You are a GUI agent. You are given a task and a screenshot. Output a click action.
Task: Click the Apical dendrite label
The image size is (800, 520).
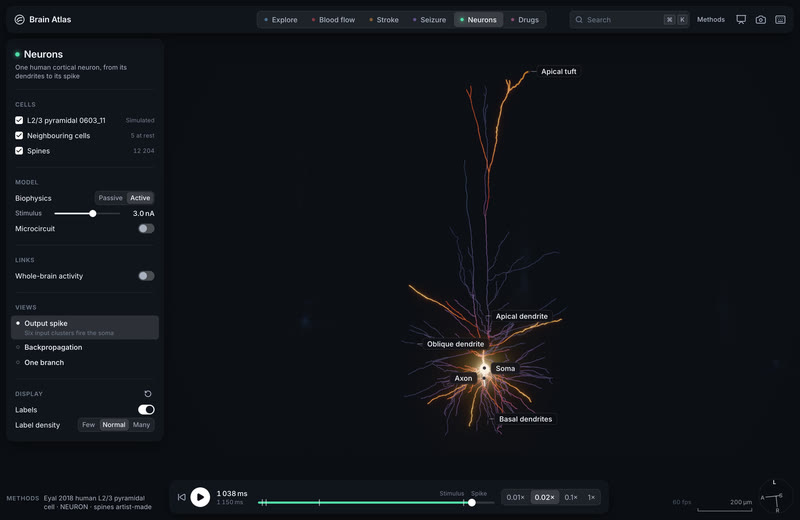521,316
